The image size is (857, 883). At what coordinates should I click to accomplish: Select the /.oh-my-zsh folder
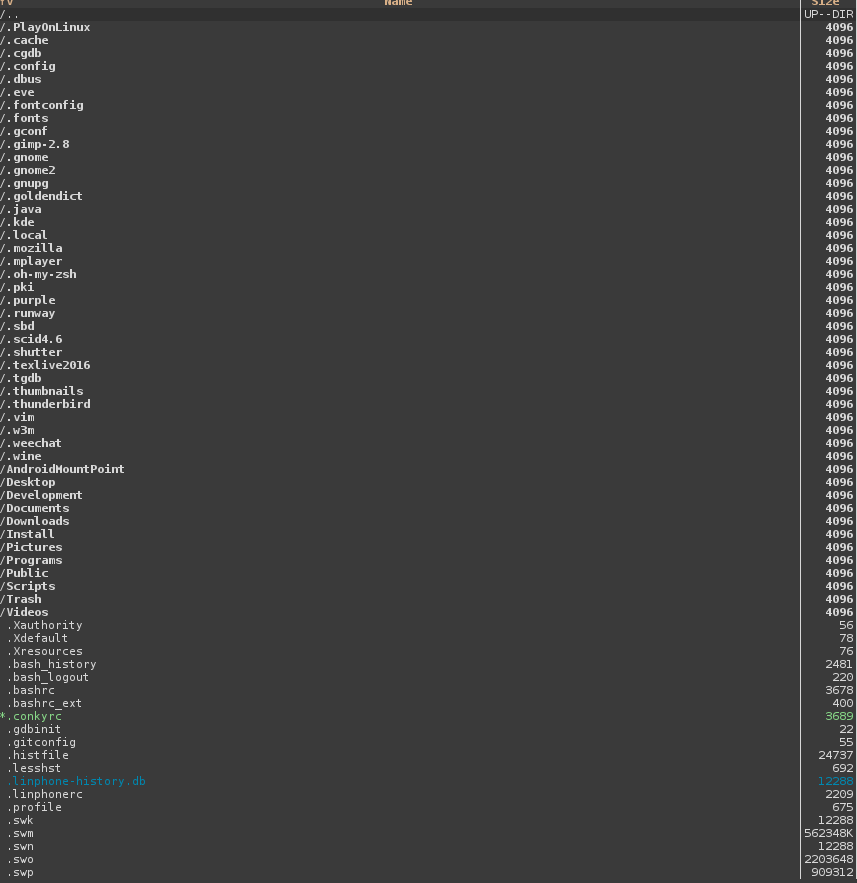pyautogui.click(x=39, y=275)
